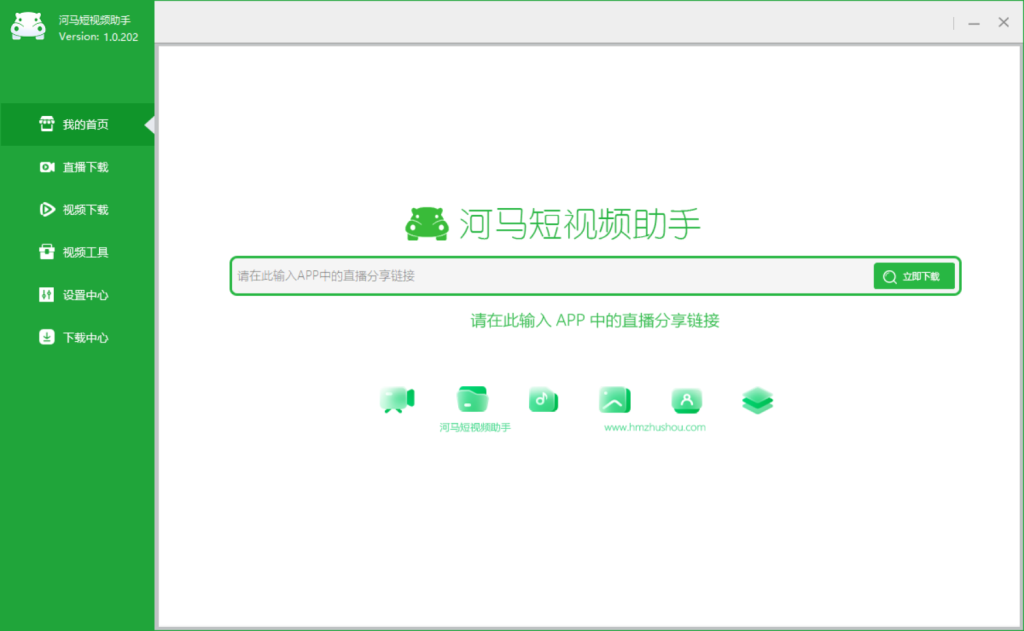Click the hippo logo in the top-left corner

28,26
